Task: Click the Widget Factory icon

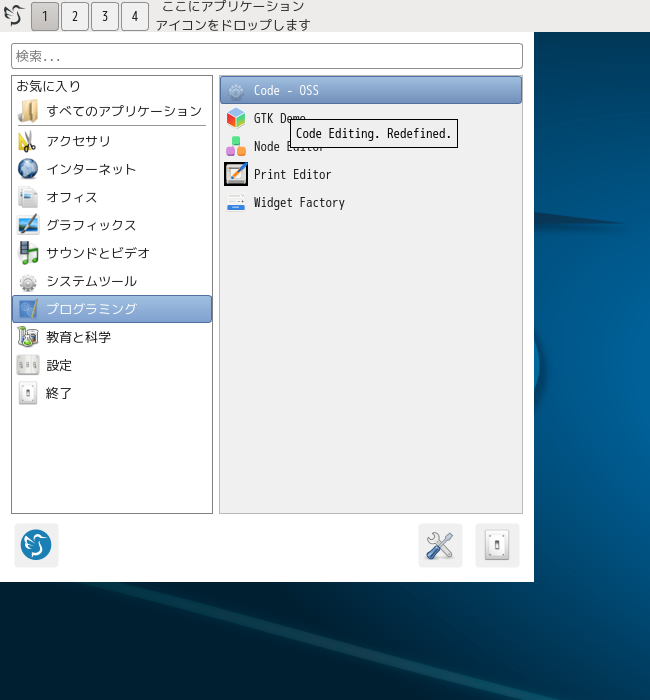Action: click(x=236, y=202)
